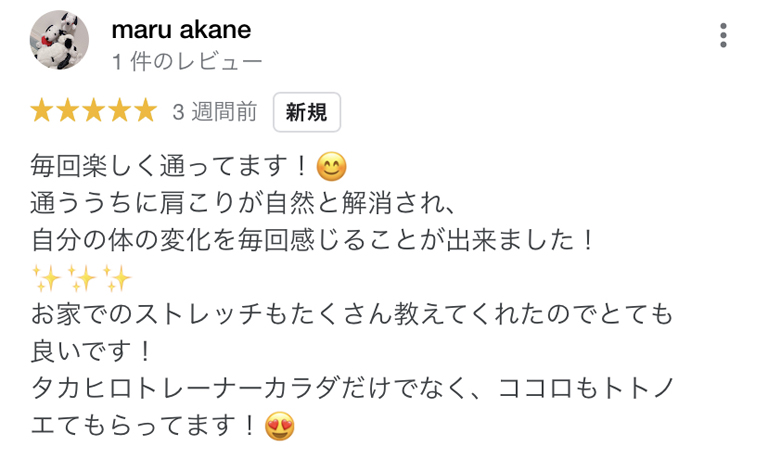
Task: Click the text "毎回楽しく通ってます！"
Action: [171, 165]
